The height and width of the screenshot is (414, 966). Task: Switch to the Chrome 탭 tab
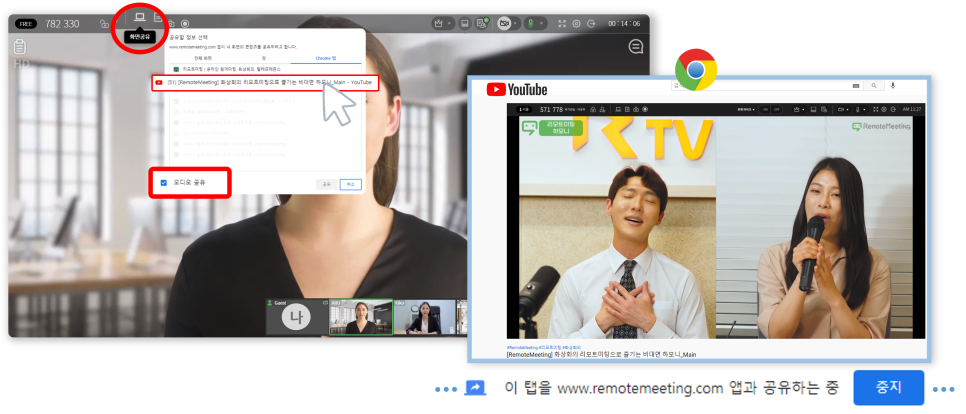tap(326, 58)
